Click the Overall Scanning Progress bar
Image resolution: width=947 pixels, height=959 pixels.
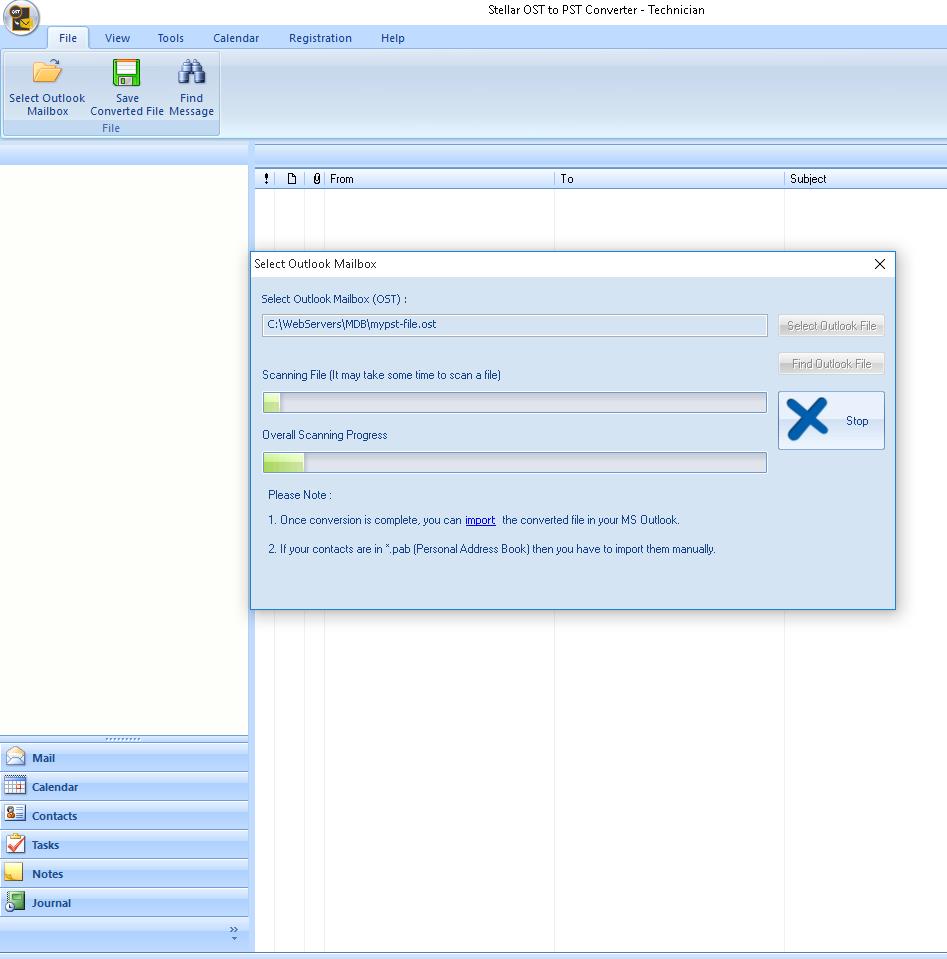(514, 462)
